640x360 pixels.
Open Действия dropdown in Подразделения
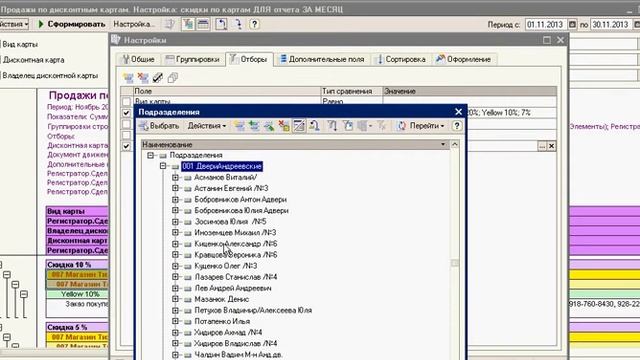point(207,126)
